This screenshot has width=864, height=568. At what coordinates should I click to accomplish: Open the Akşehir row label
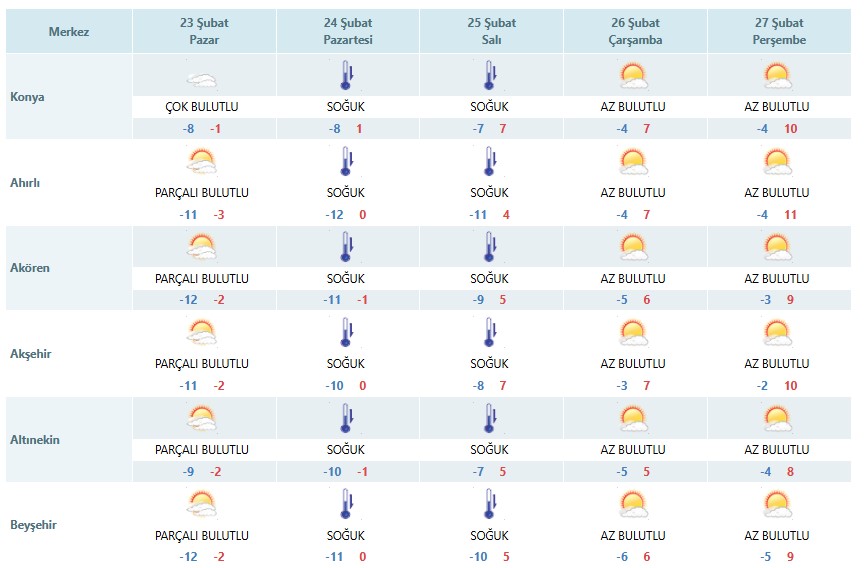point(30,354)
